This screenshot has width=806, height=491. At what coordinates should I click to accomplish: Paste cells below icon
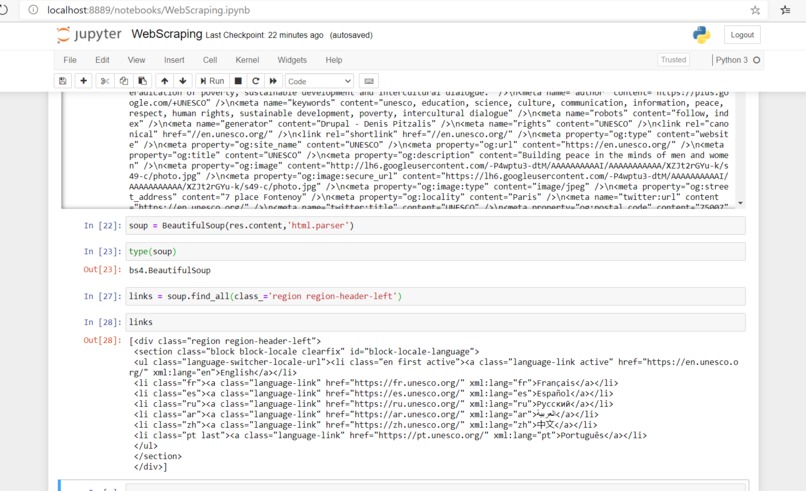(x=142, y=81)
